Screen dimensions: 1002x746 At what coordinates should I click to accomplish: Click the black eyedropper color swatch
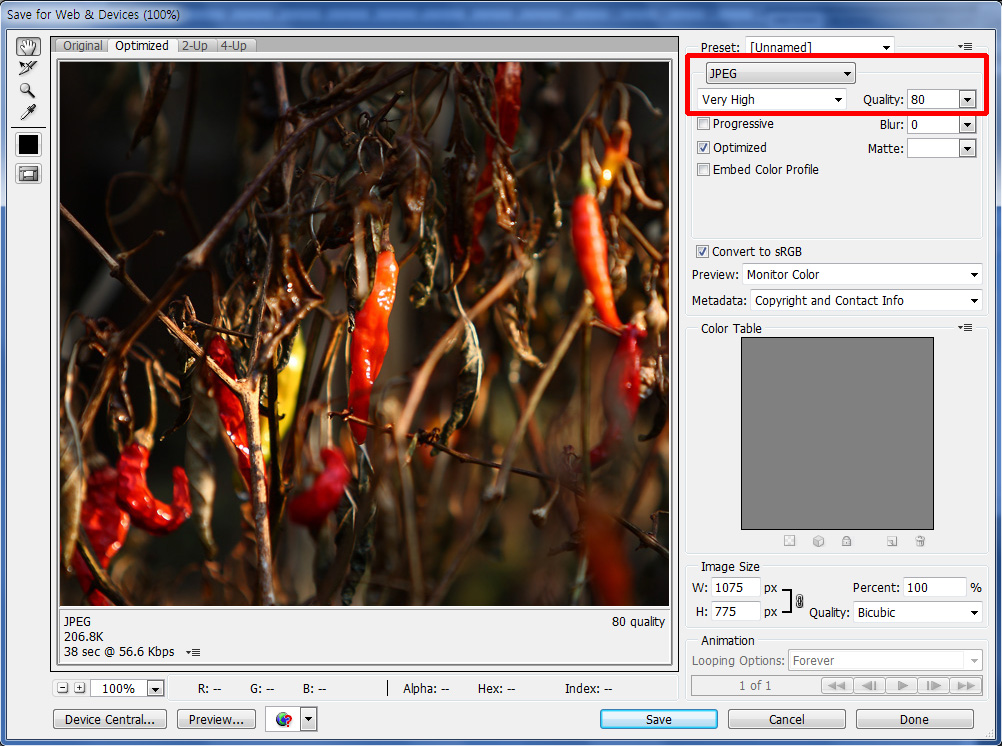coord(28,144)
